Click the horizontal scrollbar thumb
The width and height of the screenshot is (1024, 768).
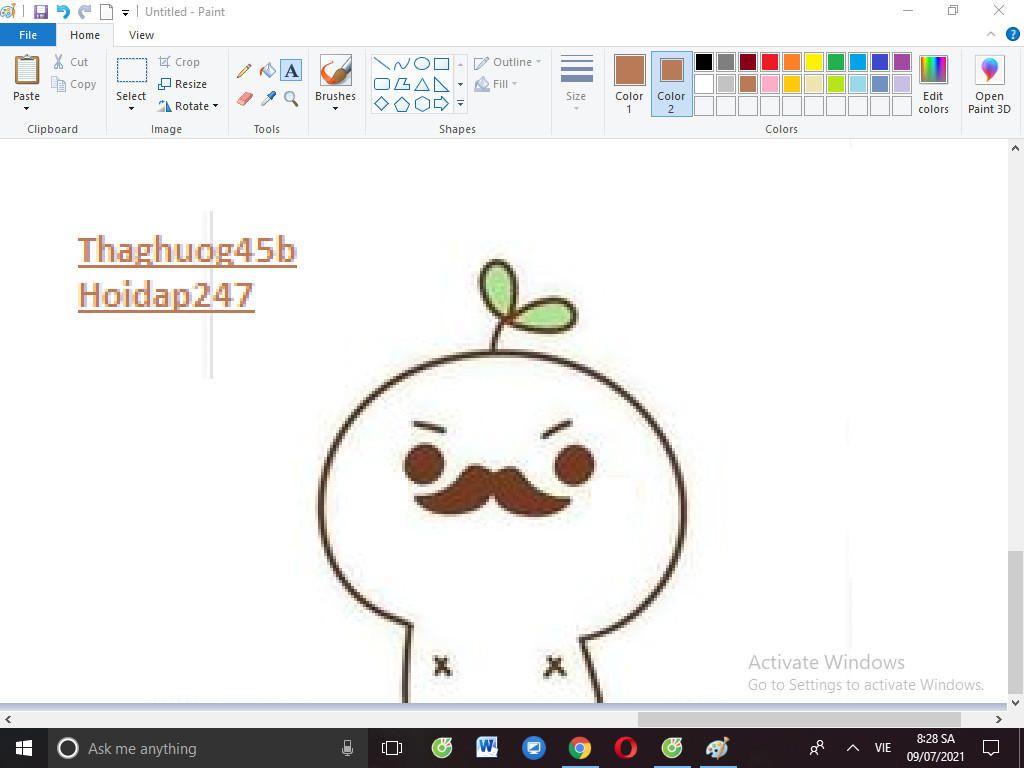799,719
